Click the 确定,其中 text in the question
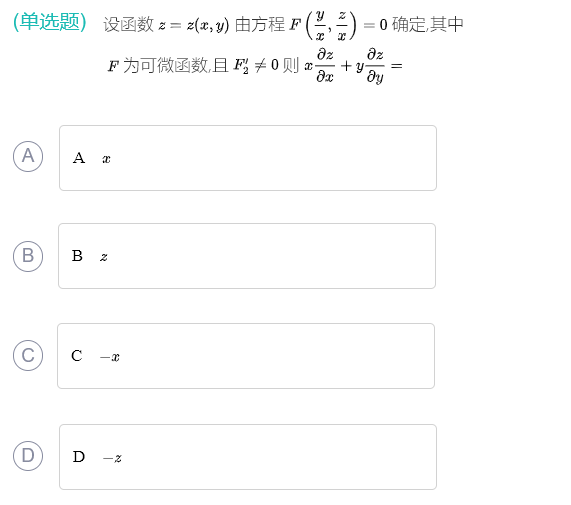Viewport: 571px width, 505px height. [x=428, y=24]
